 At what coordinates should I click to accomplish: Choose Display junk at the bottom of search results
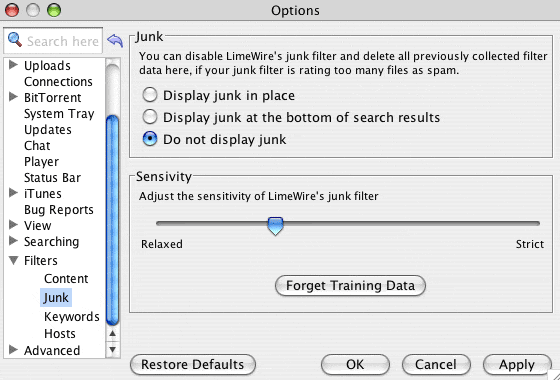pos(291,117)
